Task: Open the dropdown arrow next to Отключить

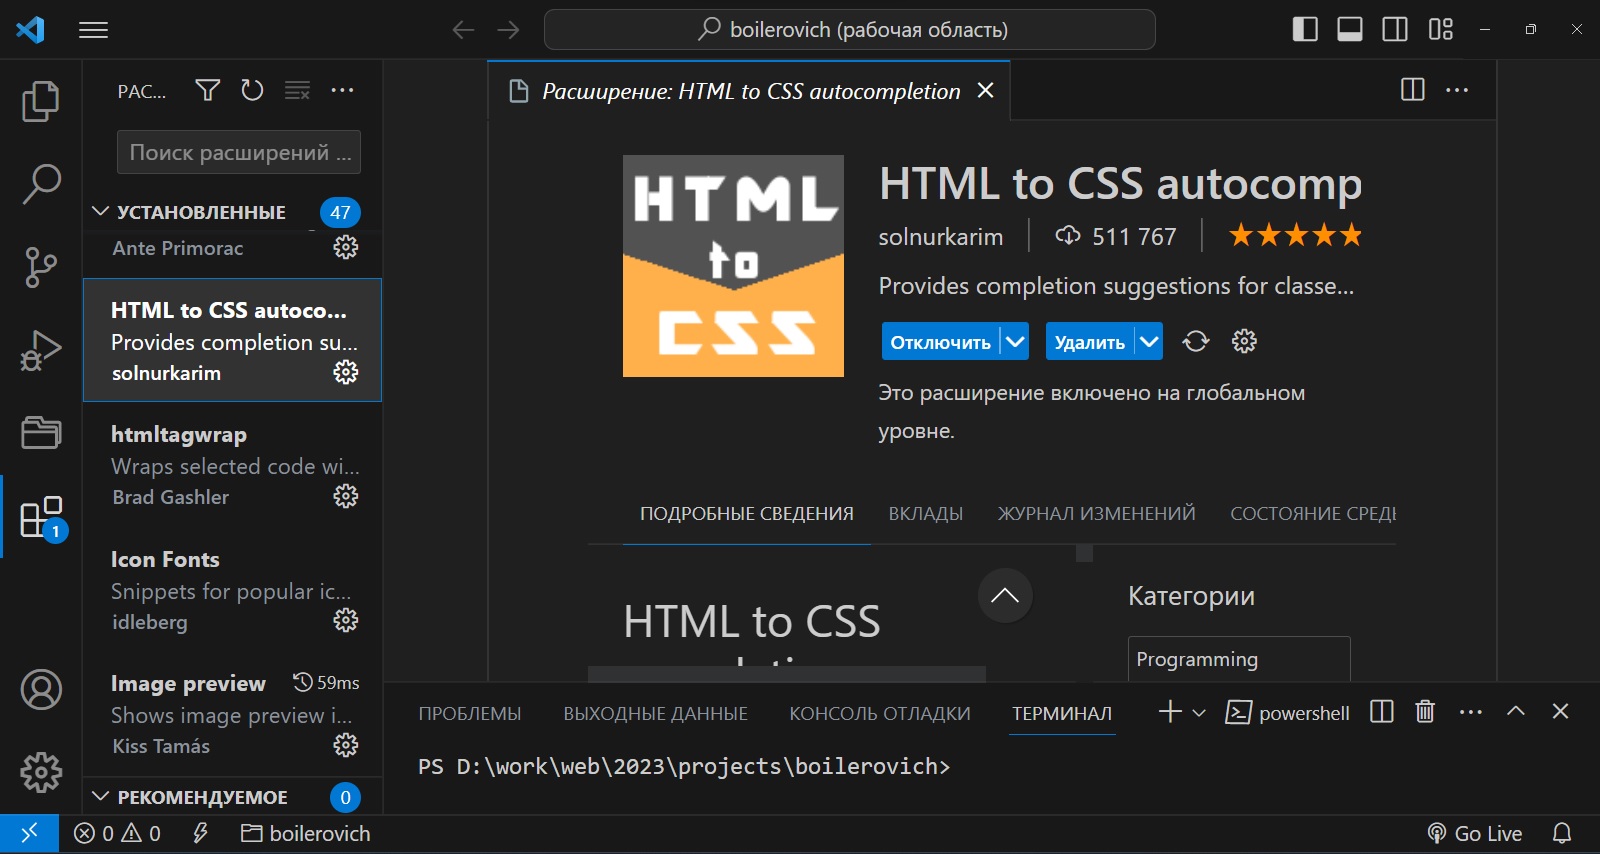Action: coord(1015,341)
